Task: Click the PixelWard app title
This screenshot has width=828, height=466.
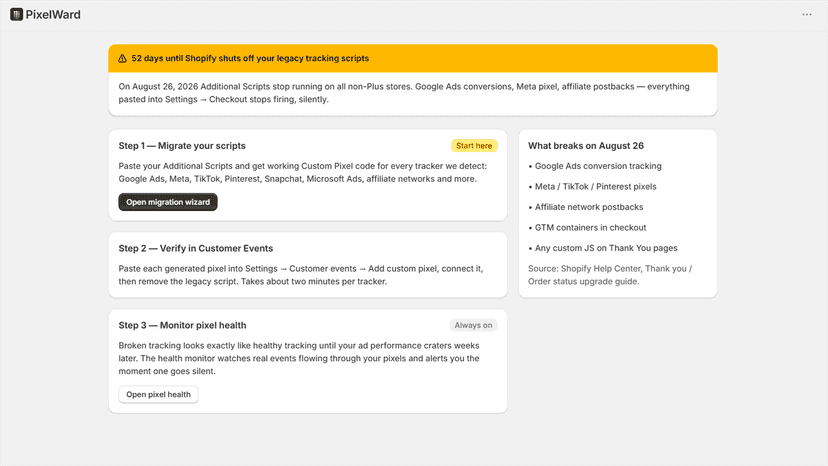Action: click(x=53, y=15)
